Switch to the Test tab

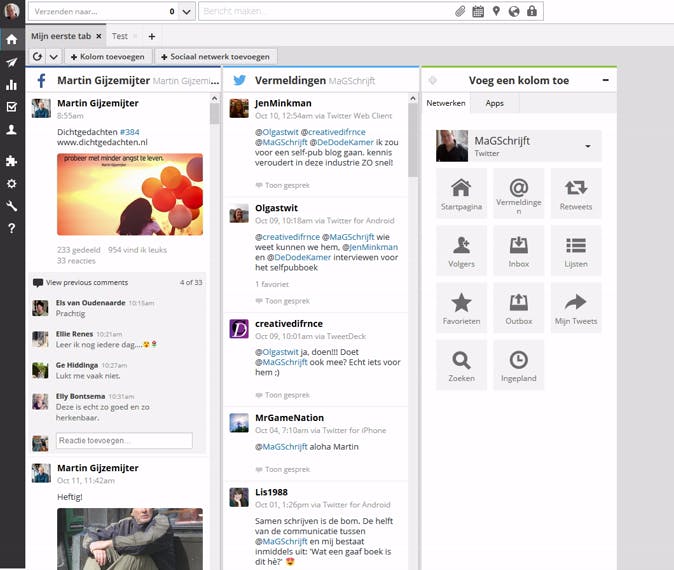[120, 36]
